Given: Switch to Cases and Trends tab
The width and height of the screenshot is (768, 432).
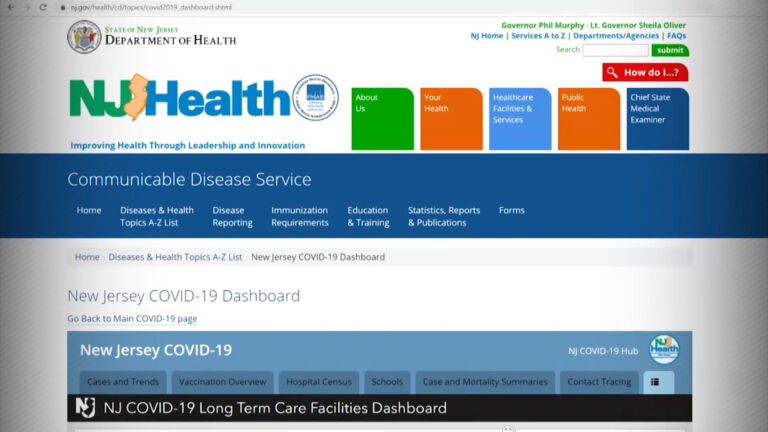Looking at the screenshot, I should point(123,382).
